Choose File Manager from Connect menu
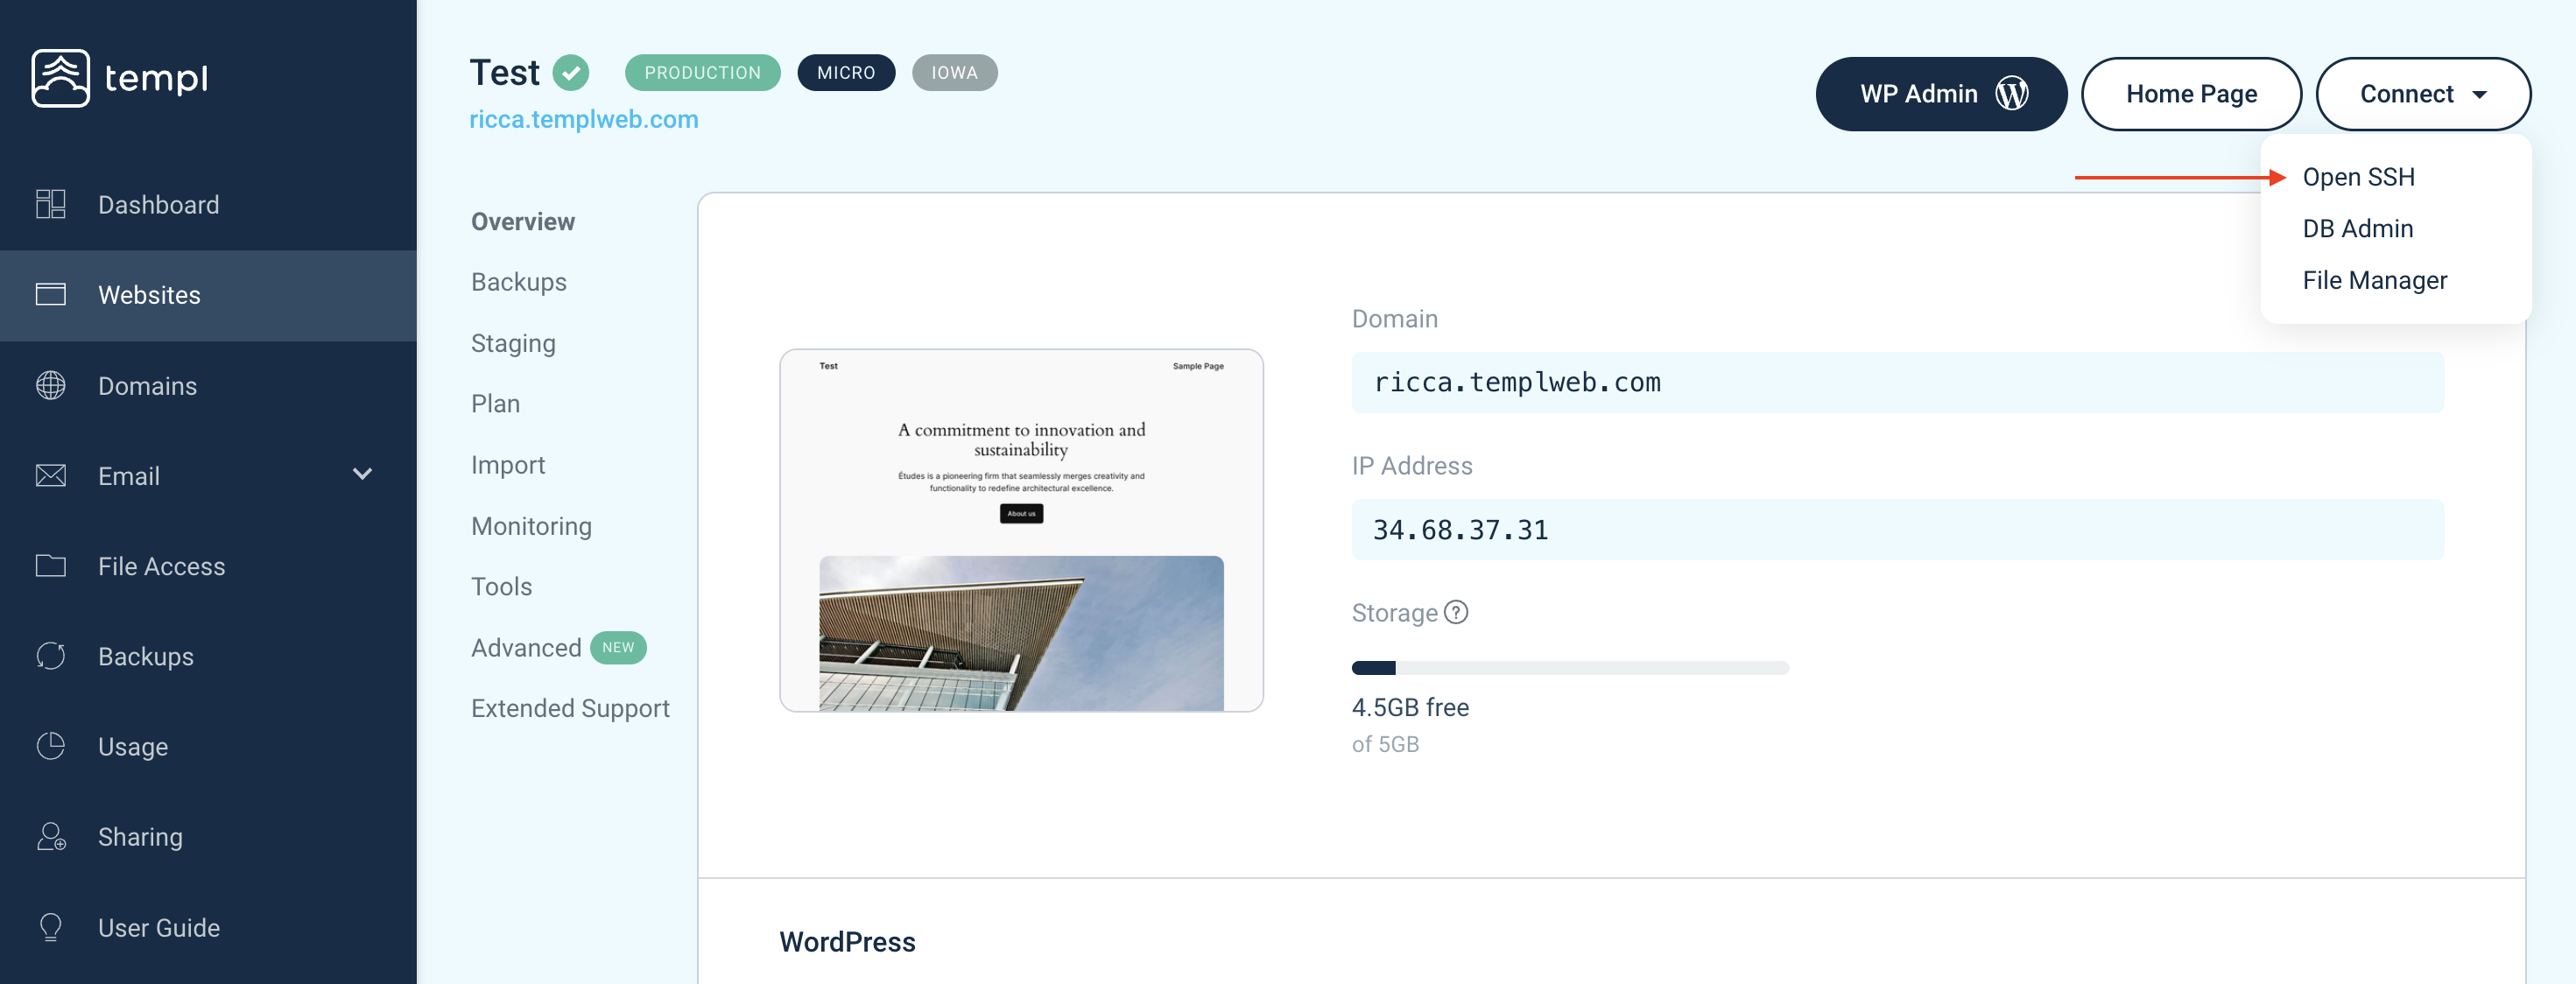This screenshot has width=2576, height=984. (x=2374, y=281)
